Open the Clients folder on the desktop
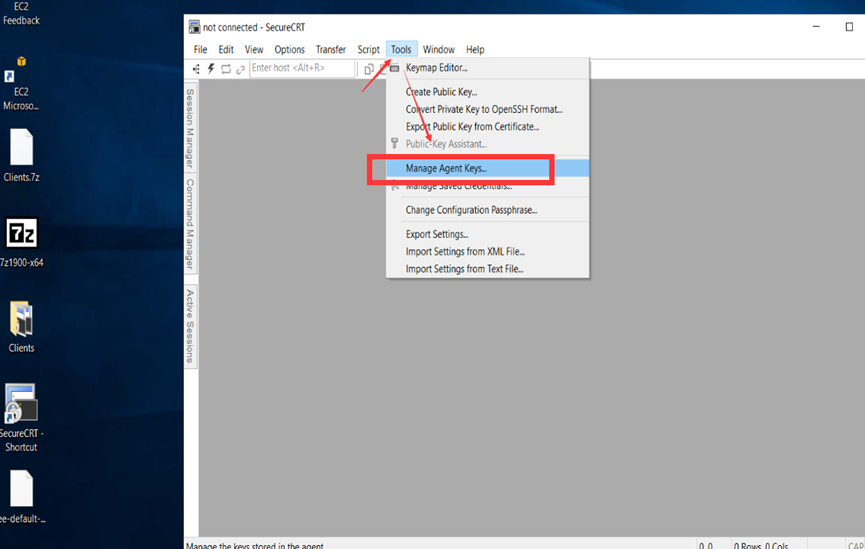Image resolution: width=865 pixels, height=549 pixels. (x=21, y=325)
